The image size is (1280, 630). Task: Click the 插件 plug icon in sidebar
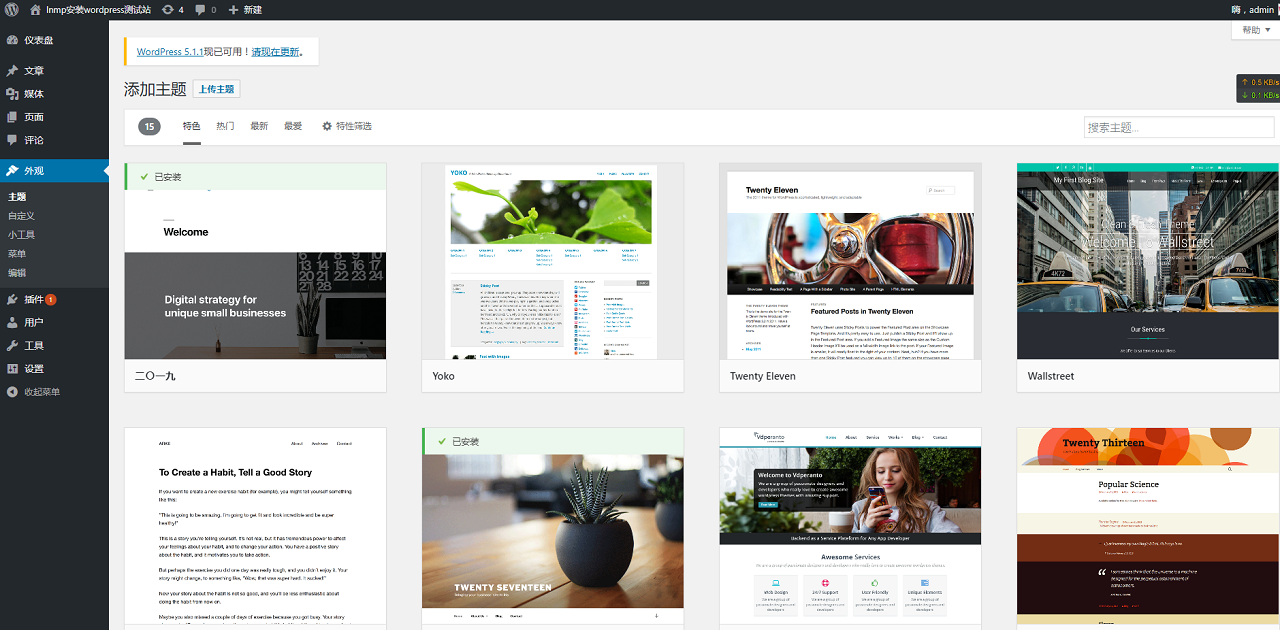click(x=12, y=299)
